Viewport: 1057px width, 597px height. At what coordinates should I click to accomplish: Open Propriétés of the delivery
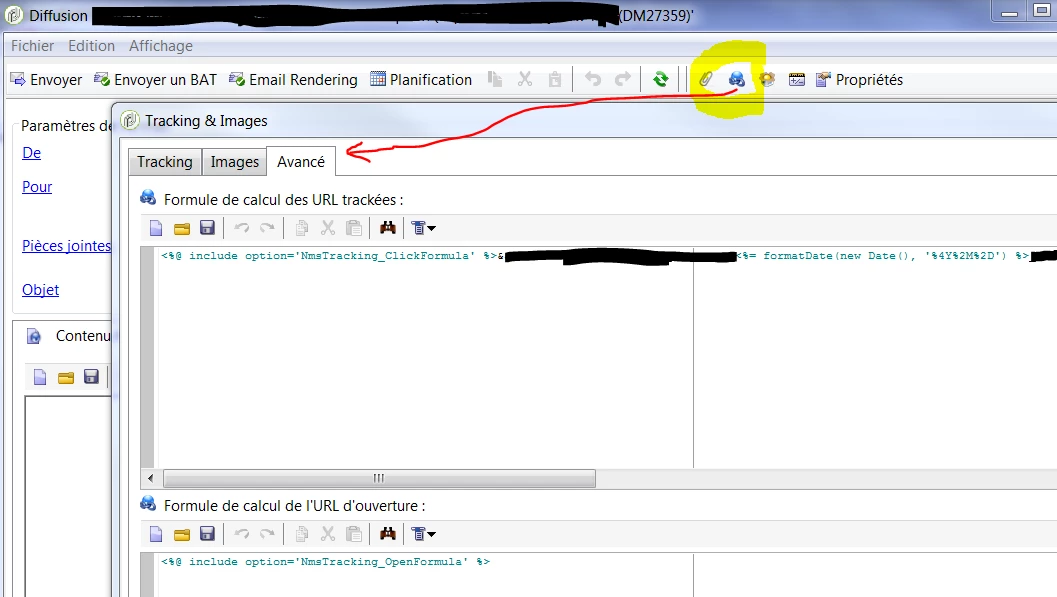tap(859, 80)
